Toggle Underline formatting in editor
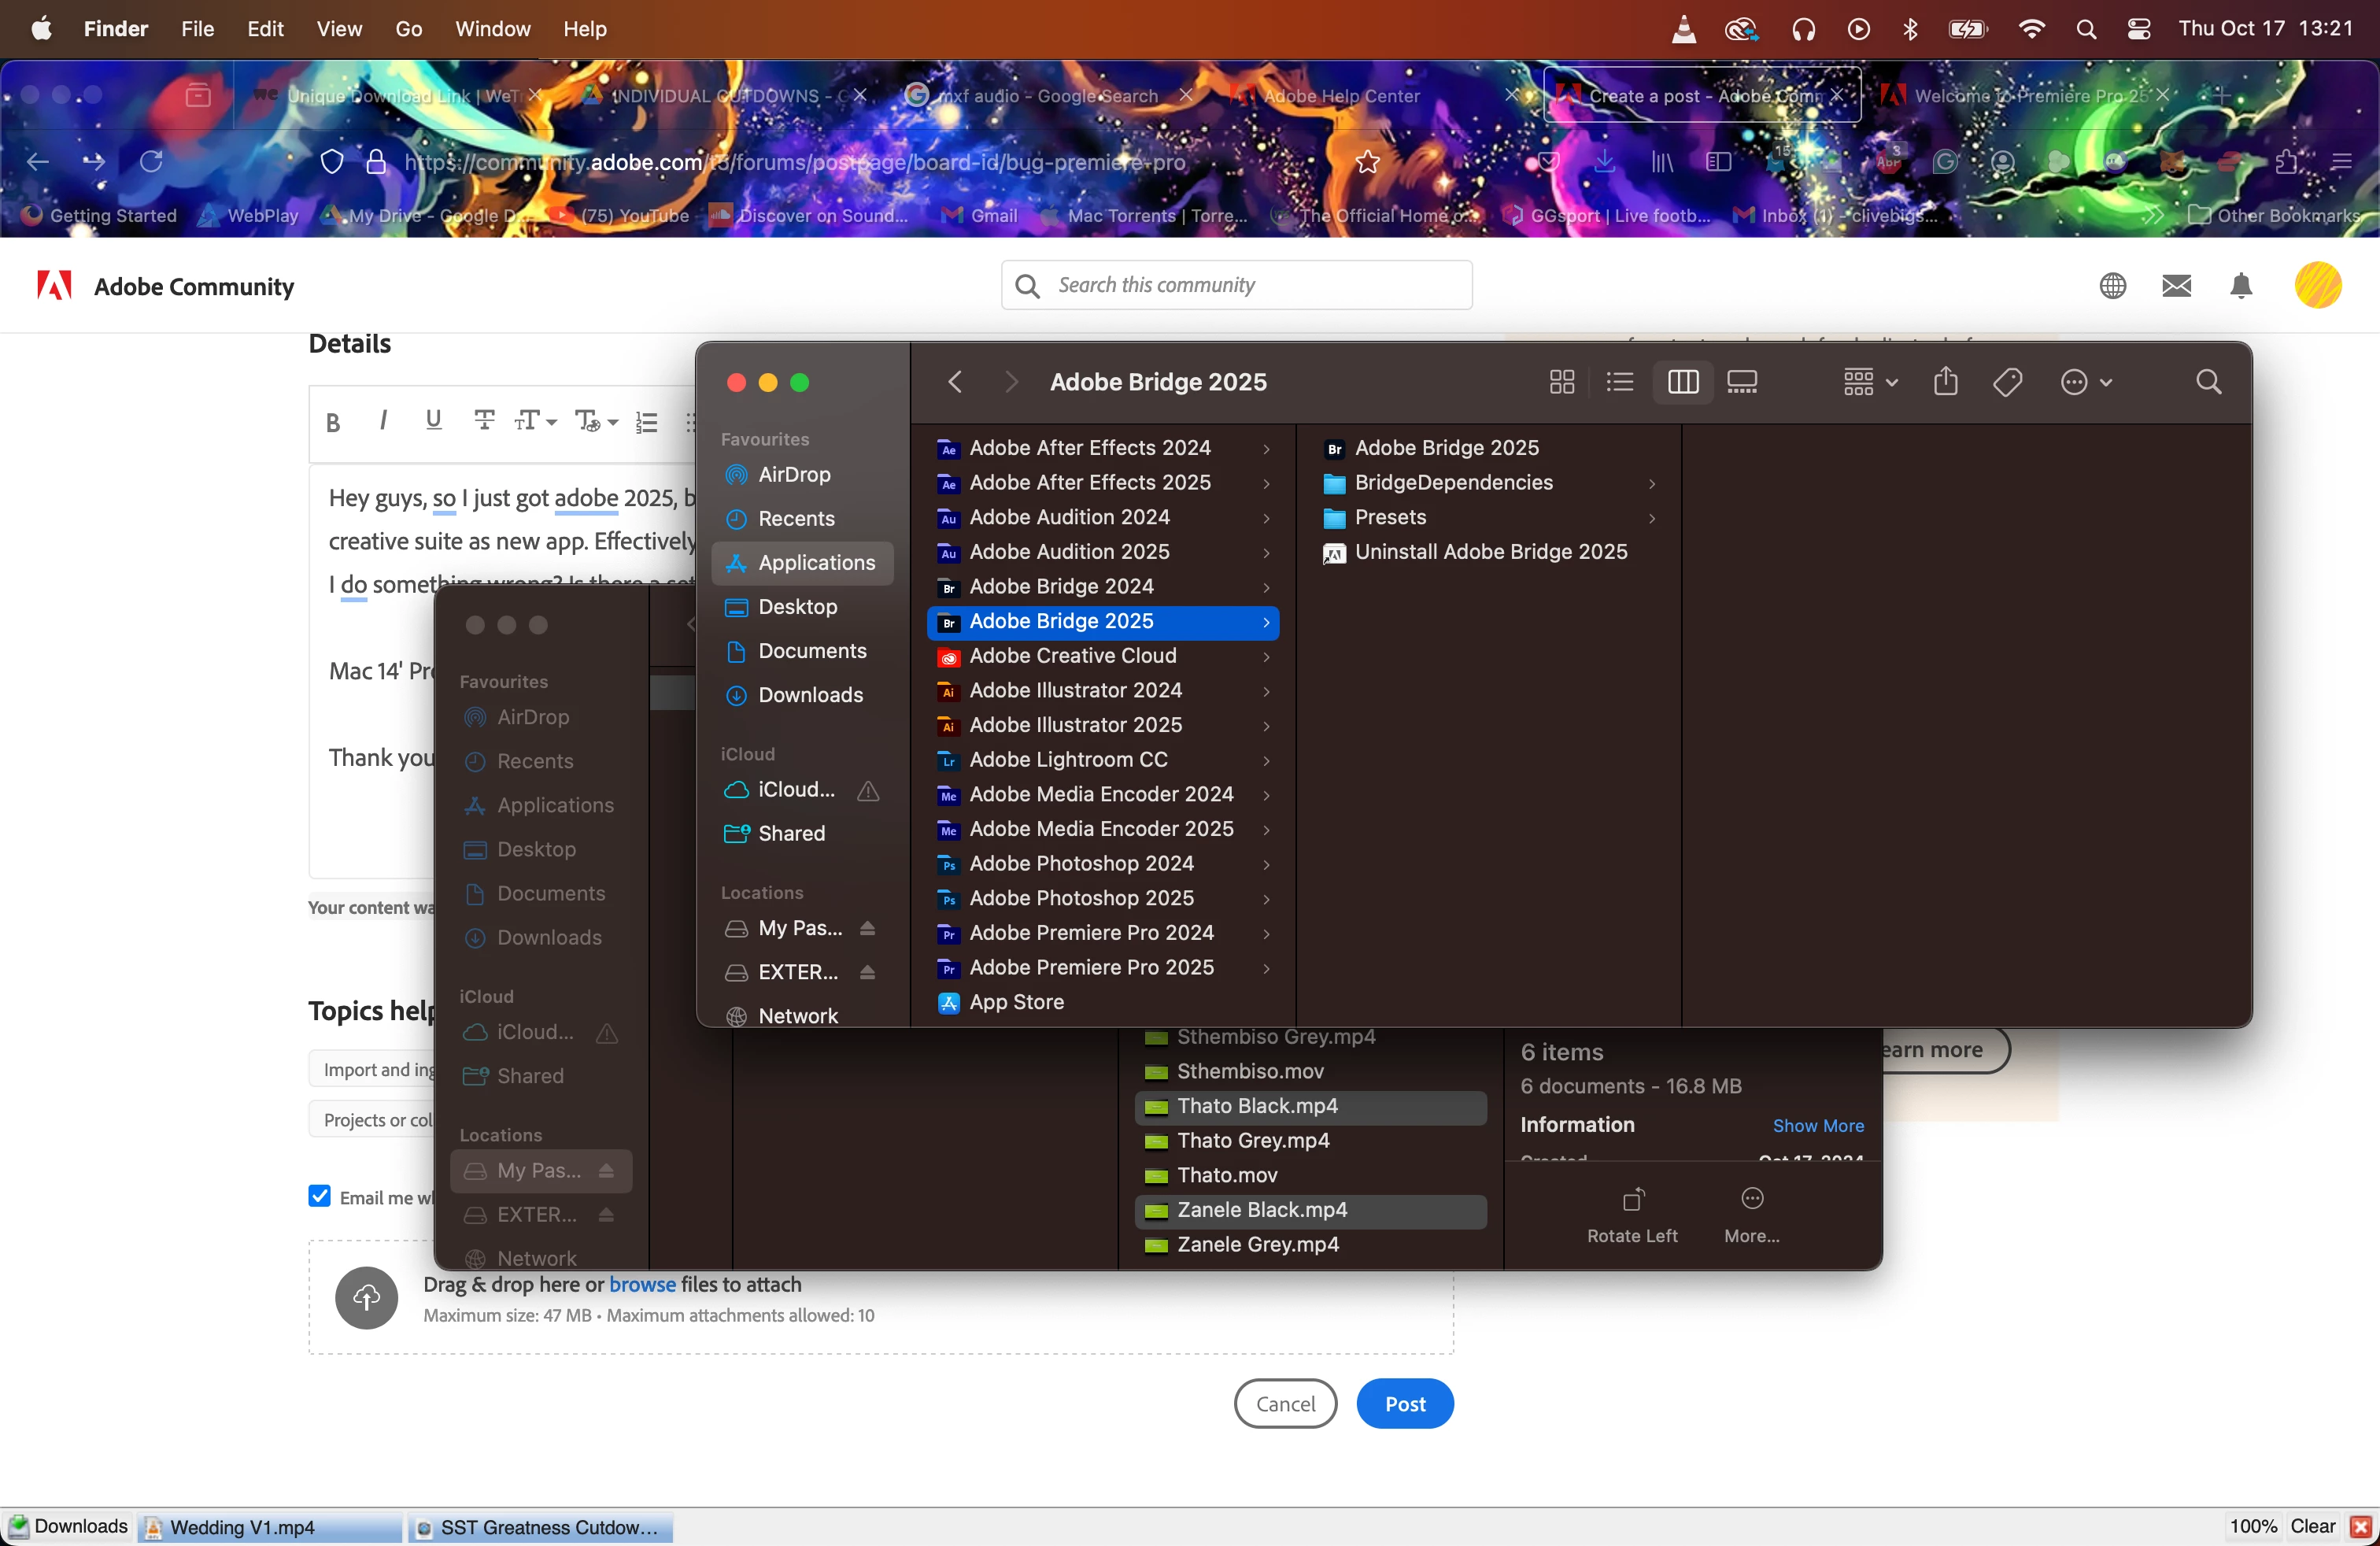 coord(433,420)
